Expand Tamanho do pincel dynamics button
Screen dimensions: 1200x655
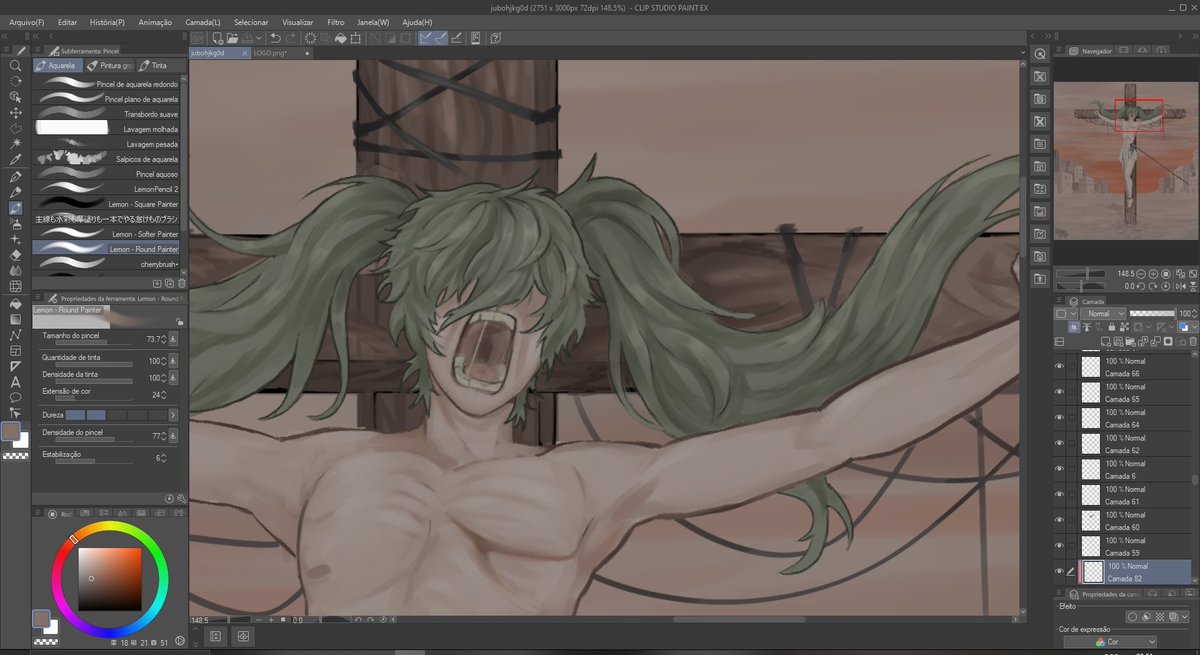(x=173, y=339)
